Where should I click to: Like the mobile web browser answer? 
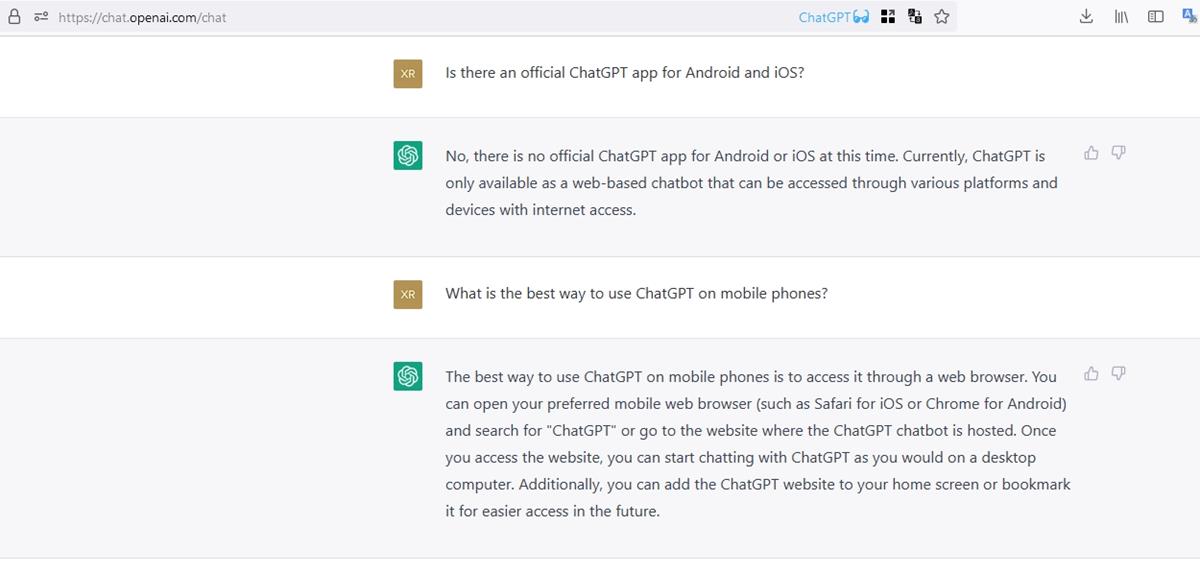[x=1091, y=374]
